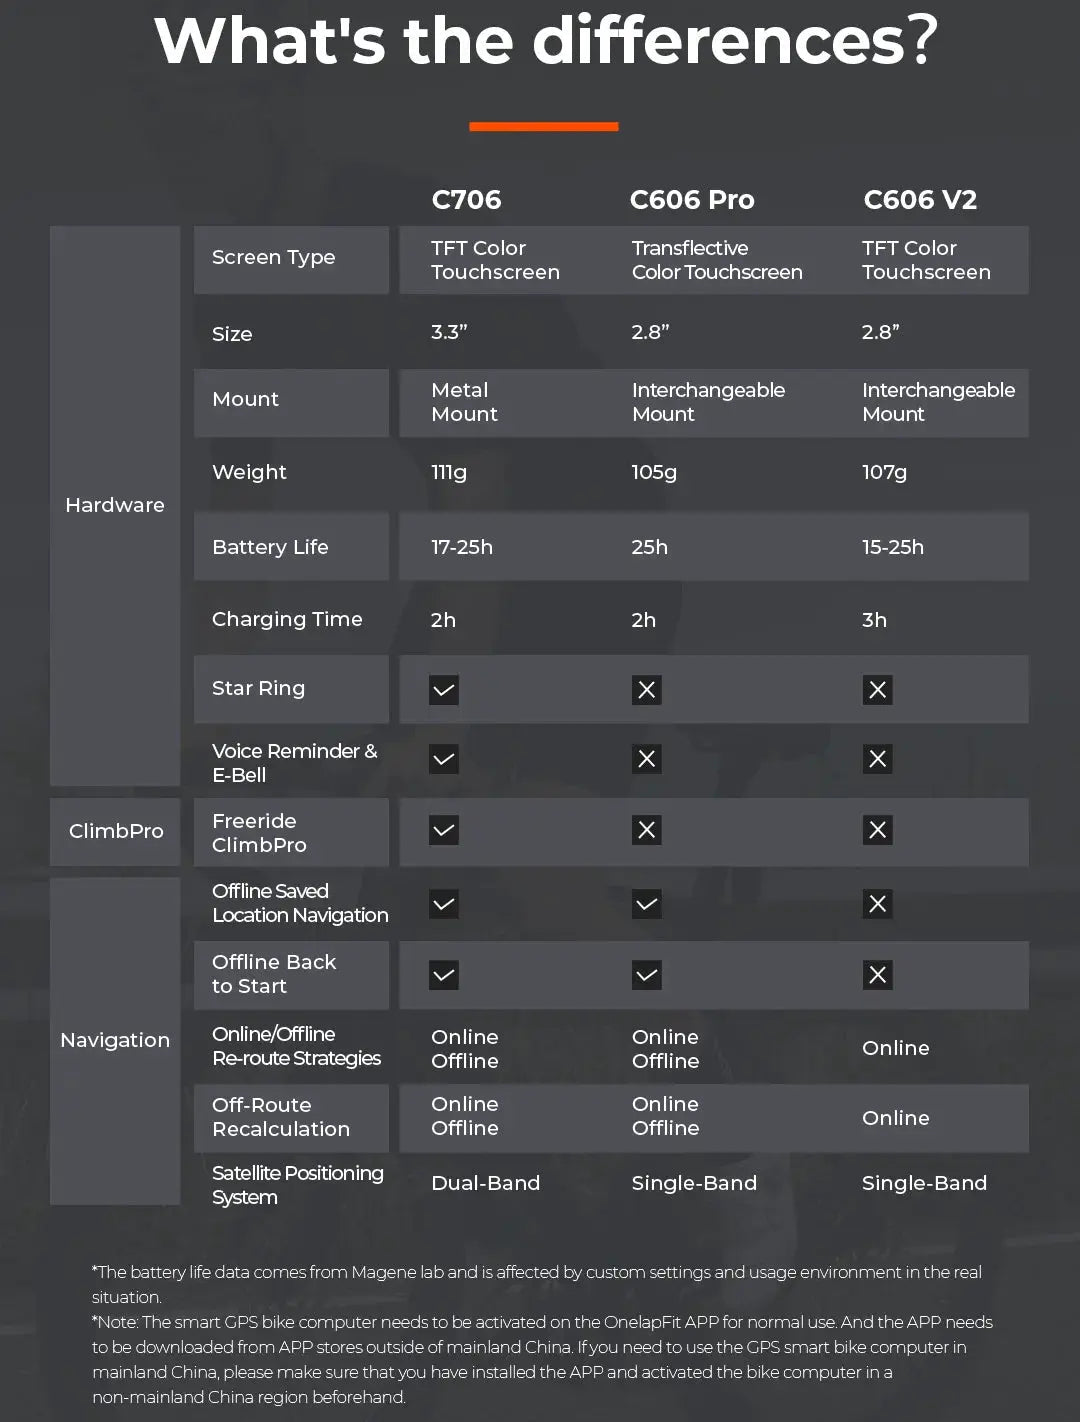Click the C606 Pro Star Ring cross icon
1080x1422 pixels.
(647, 690)
